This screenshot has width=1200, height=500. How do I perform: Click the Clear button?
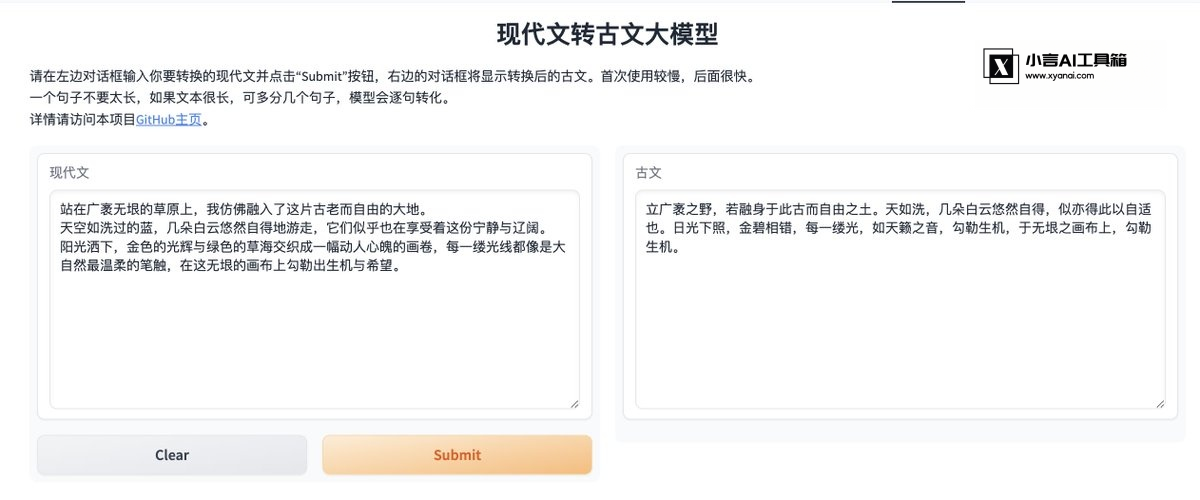point(172,455)
